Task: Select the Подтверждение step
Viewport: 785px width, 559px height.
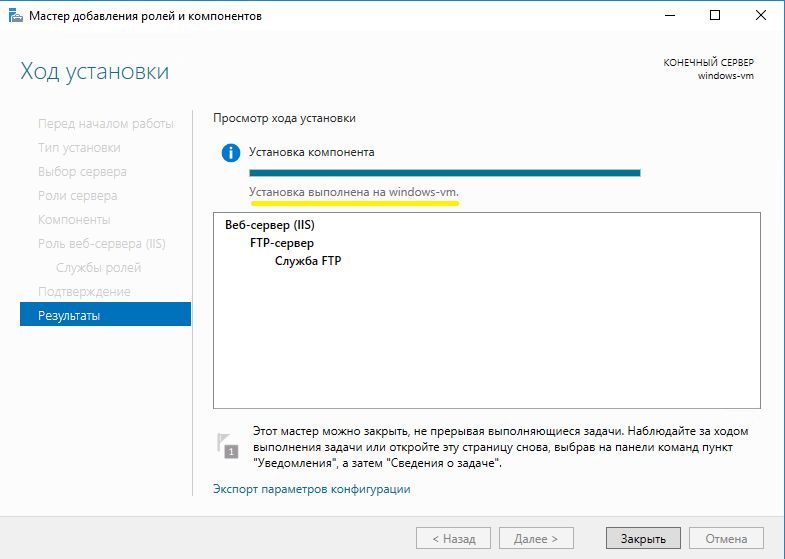Action: [x=84, y=291]
